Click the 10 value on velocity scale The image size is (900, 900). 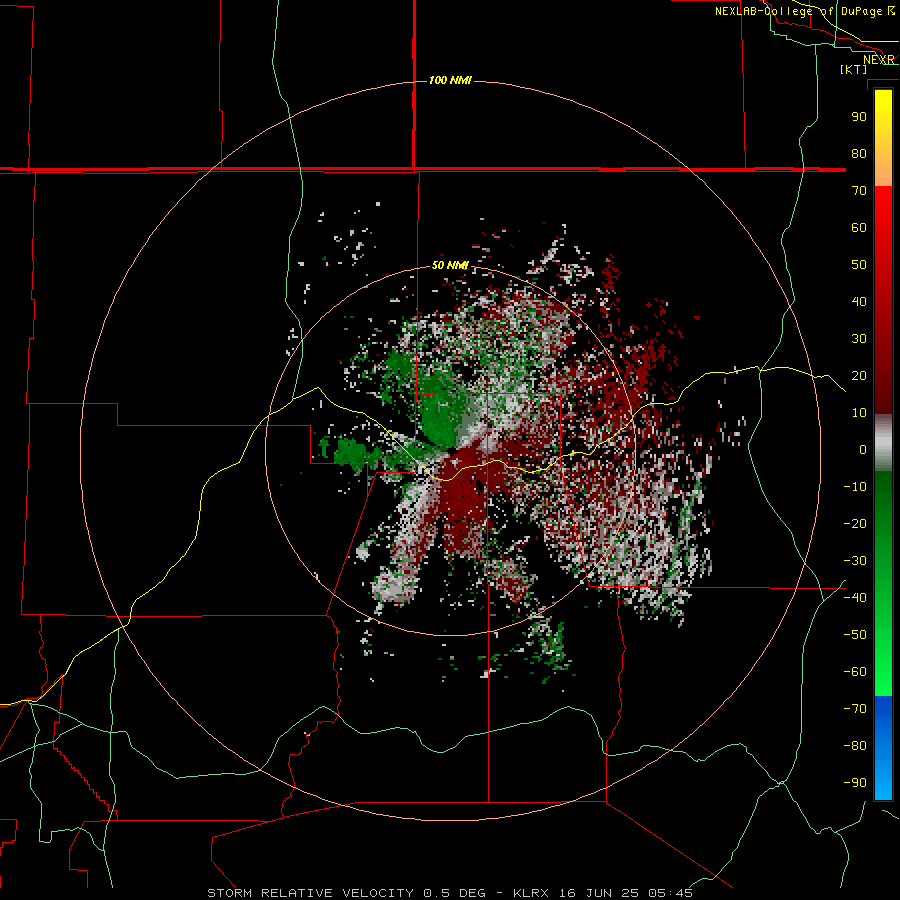click(859, 413)
